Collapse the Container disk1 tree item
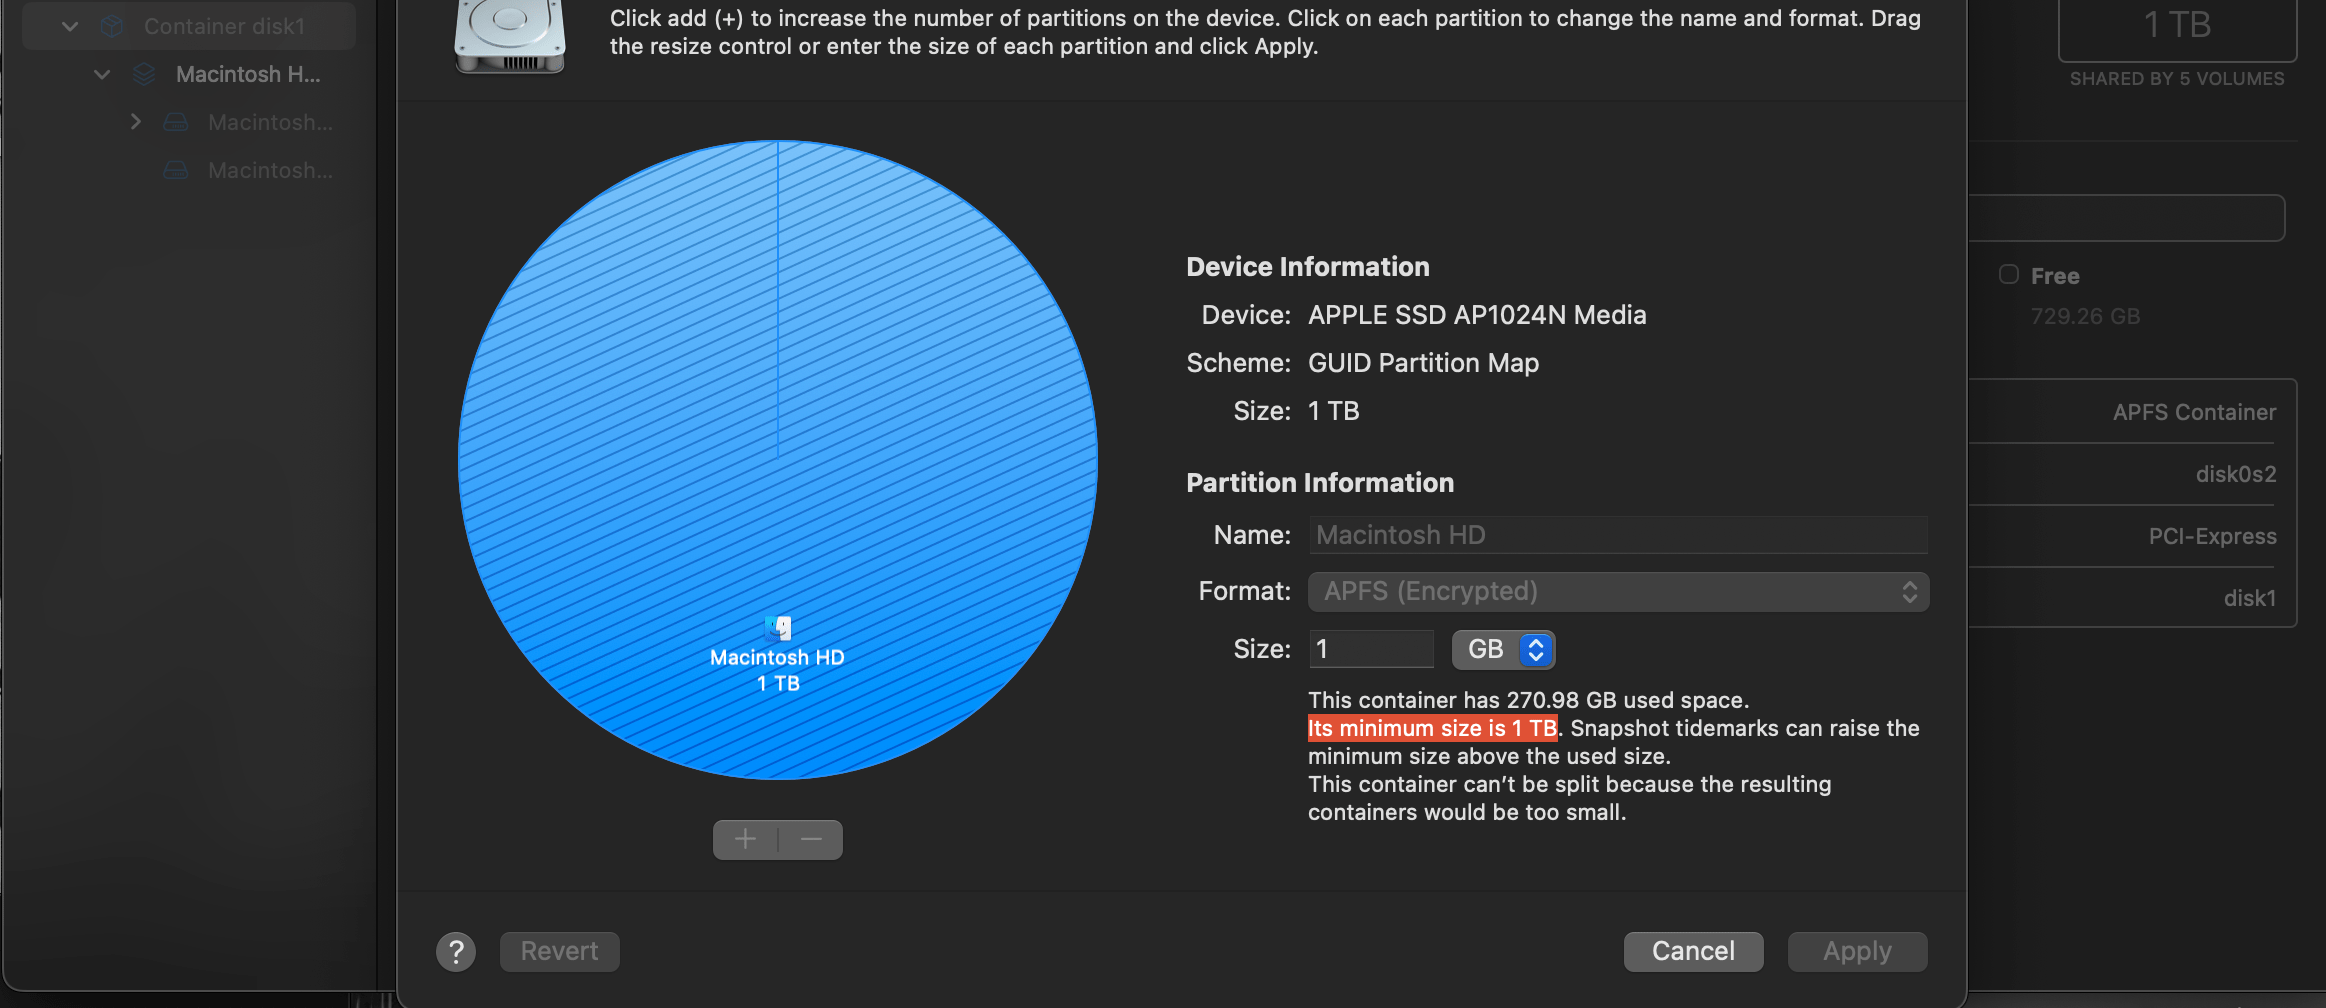Viewport: 2326px width, 1008px height. [x=68, y=26]
